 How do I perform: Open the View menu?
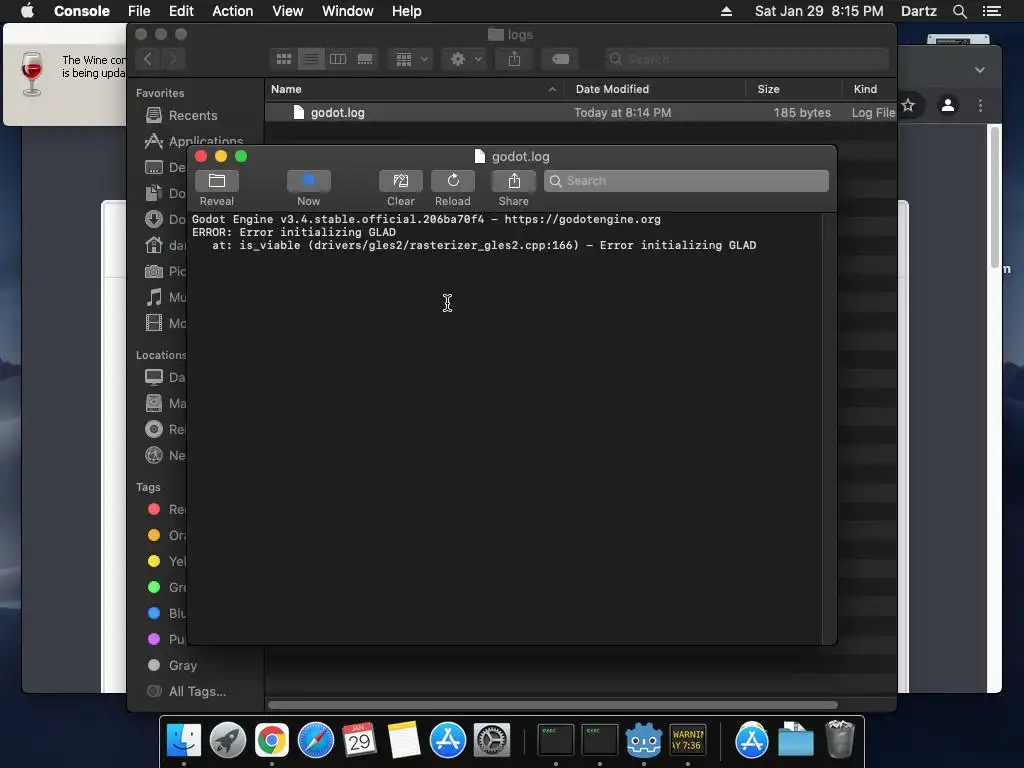click(287, 11)
